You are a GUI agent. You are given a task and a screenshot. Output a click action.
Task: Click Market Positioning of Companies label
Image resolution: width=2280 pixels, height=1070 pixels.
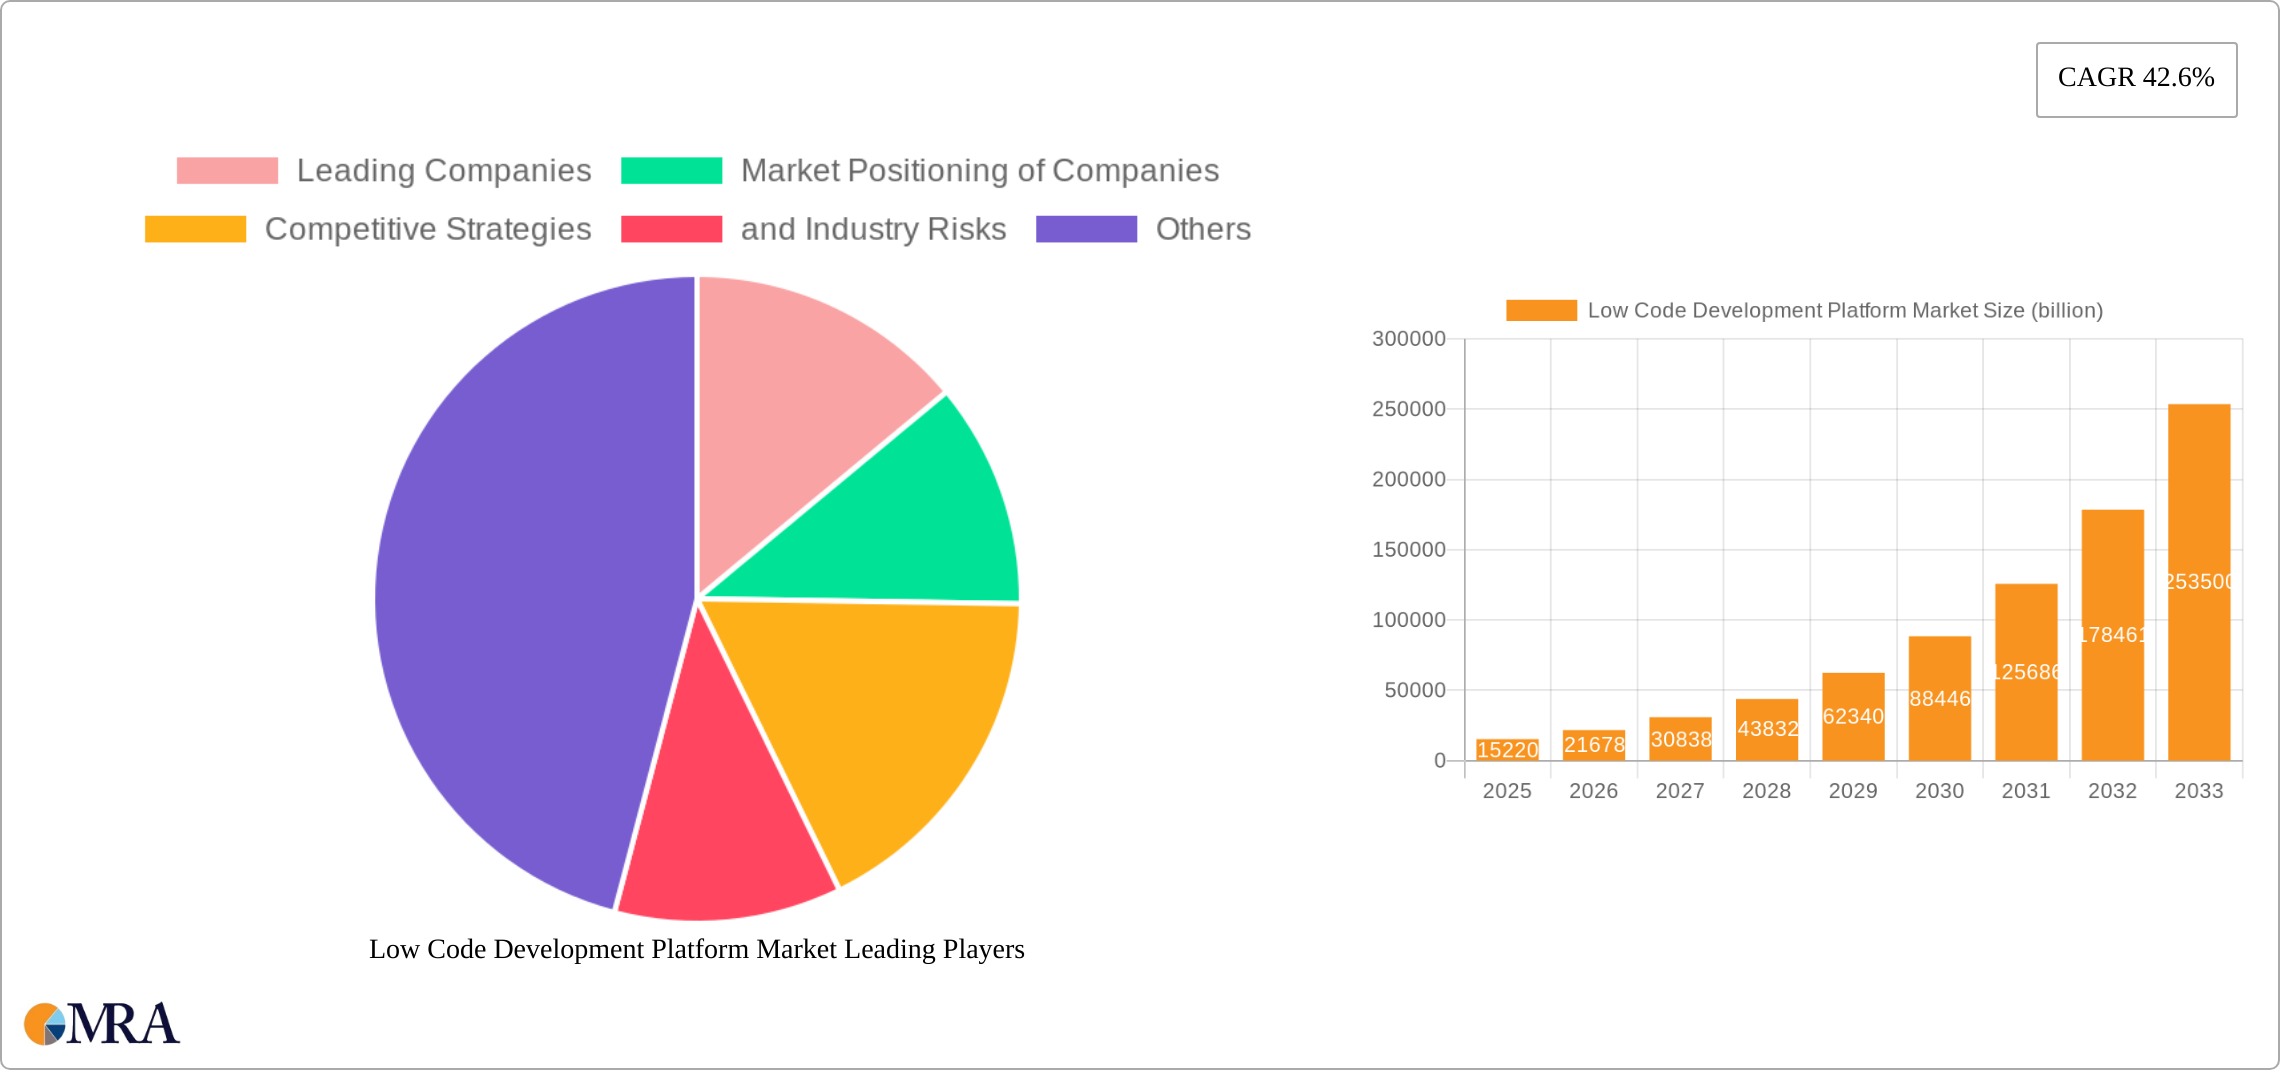point(980,171)
